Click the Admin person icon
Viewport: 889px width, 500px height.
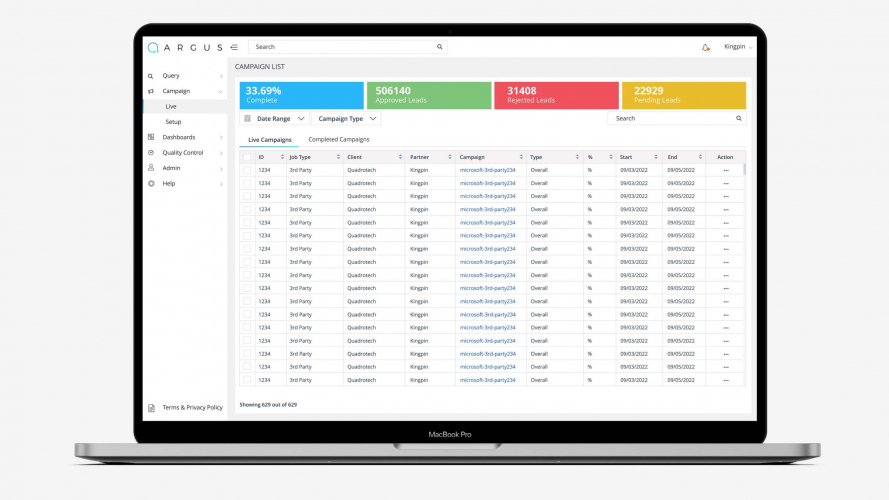151,168
